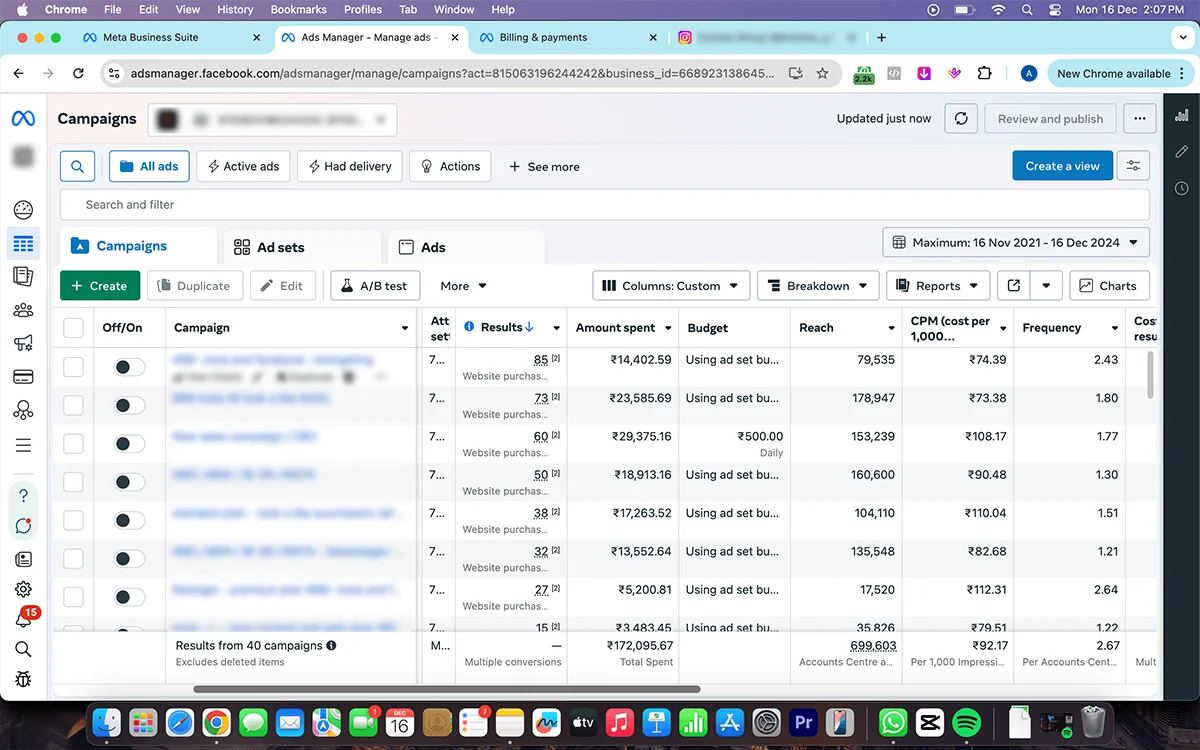Screen dimensions: 1200x750
Task: Open the Breakdown dropdown
Action: [817, 286]
